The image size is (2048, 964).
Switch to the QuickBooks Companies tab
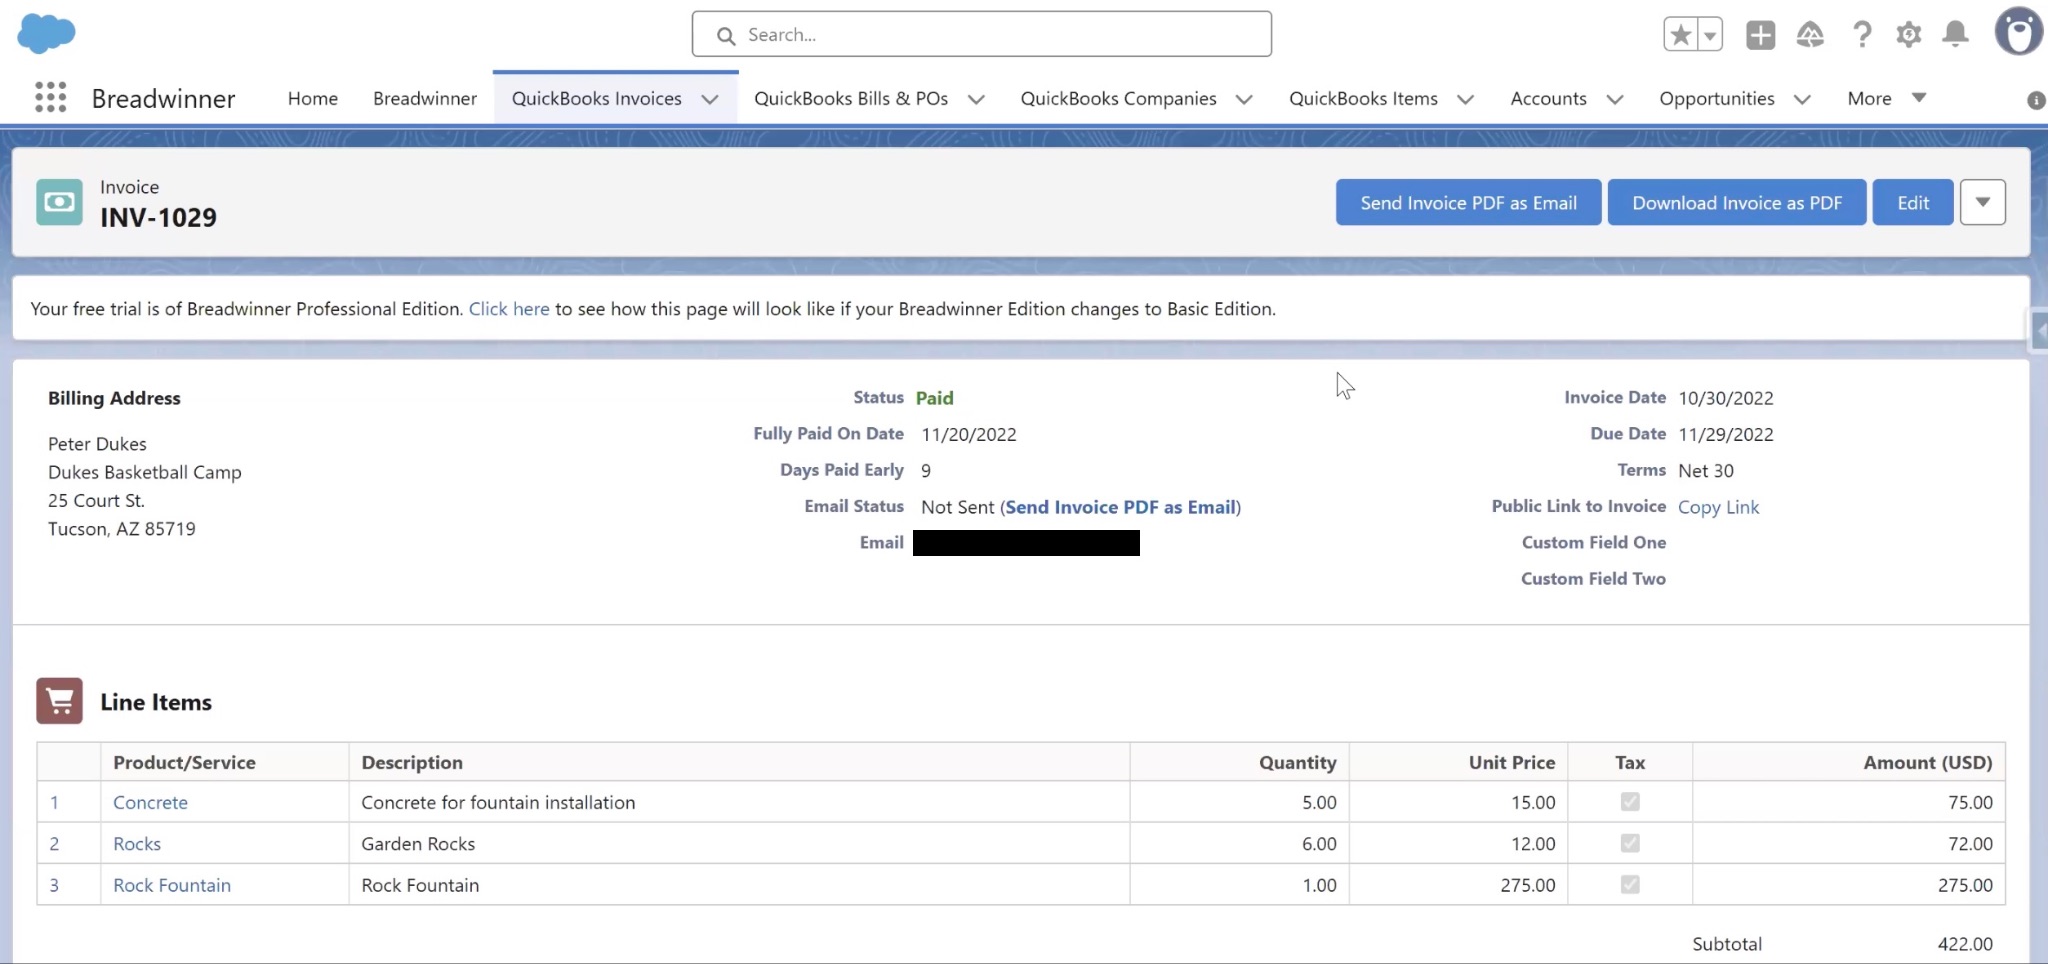tap(1117, 98)
